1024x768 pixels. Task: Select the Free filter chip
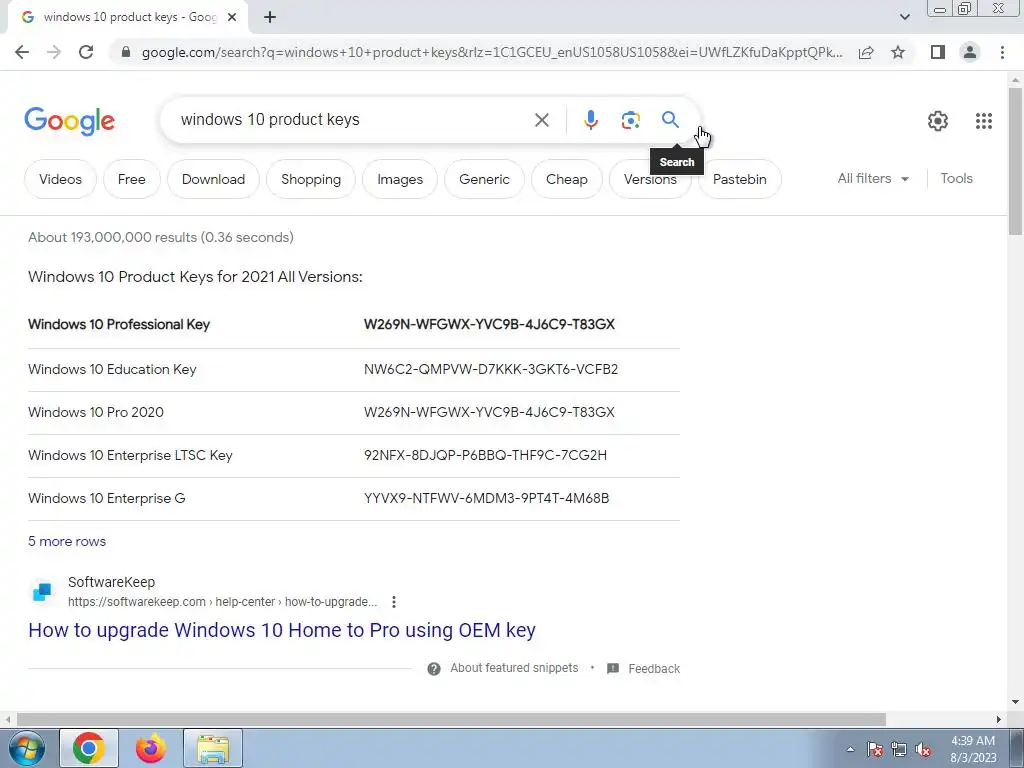[x=131, y=179]
